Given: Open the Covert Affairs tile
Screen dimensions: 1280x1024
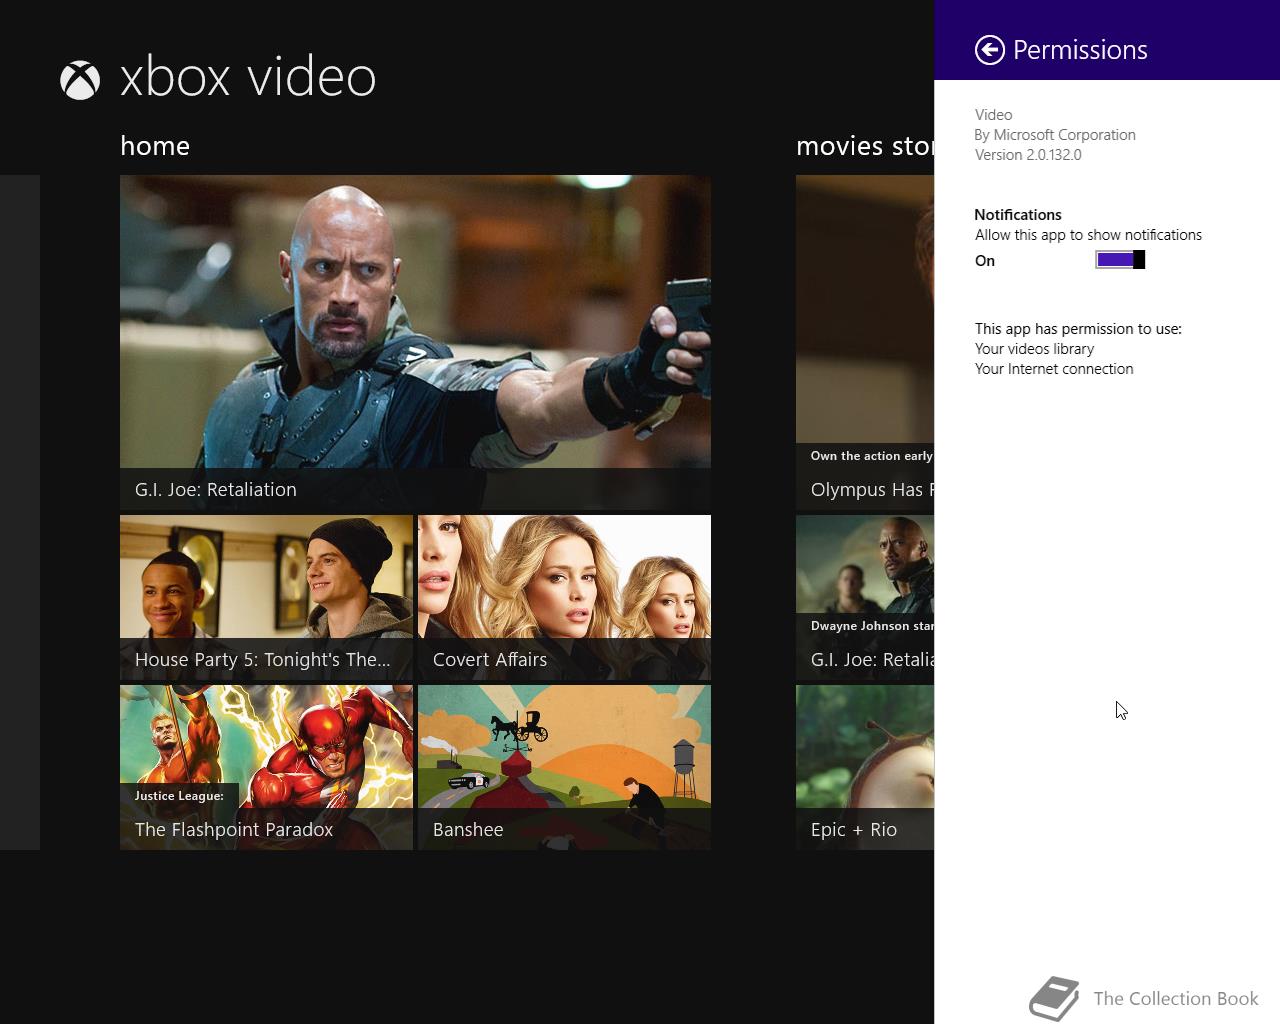Looking at the screenshot, I should (x=564, y=598).
